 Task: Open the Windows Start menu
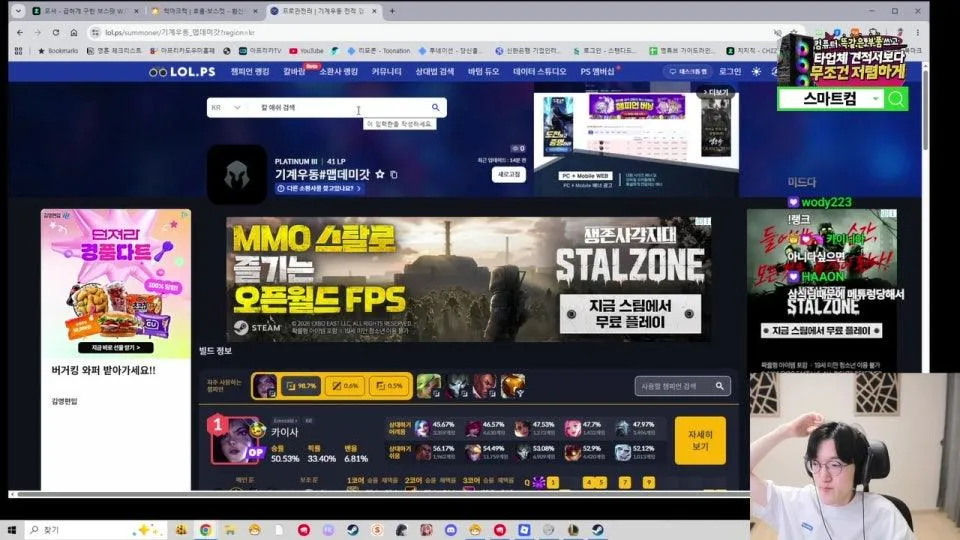[12, 530]
